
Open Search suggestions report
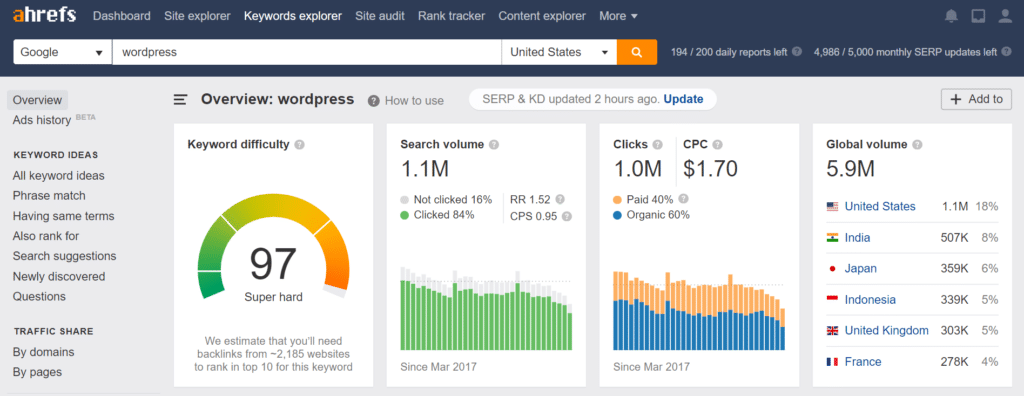tap(64, 256)
